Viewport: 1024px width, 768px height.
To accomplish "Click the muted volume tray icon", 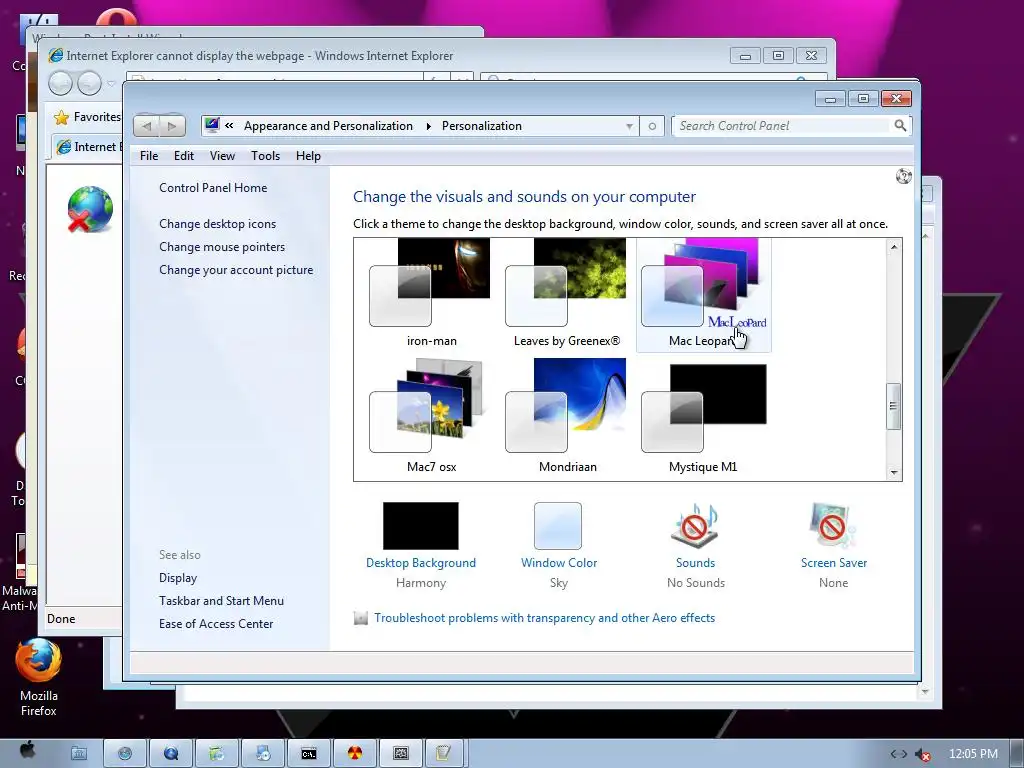I will point(923,754).
